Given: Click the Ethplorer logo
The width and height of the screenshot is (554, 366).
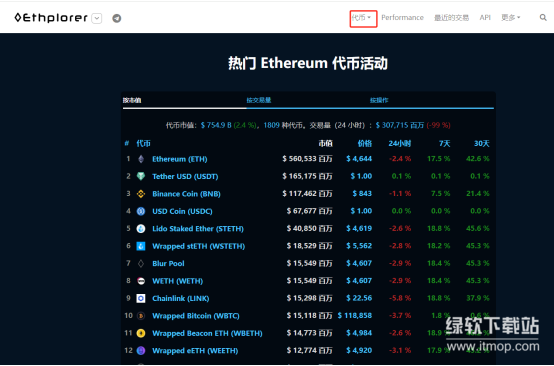Looking at the screenshot, I should point(51,18).
